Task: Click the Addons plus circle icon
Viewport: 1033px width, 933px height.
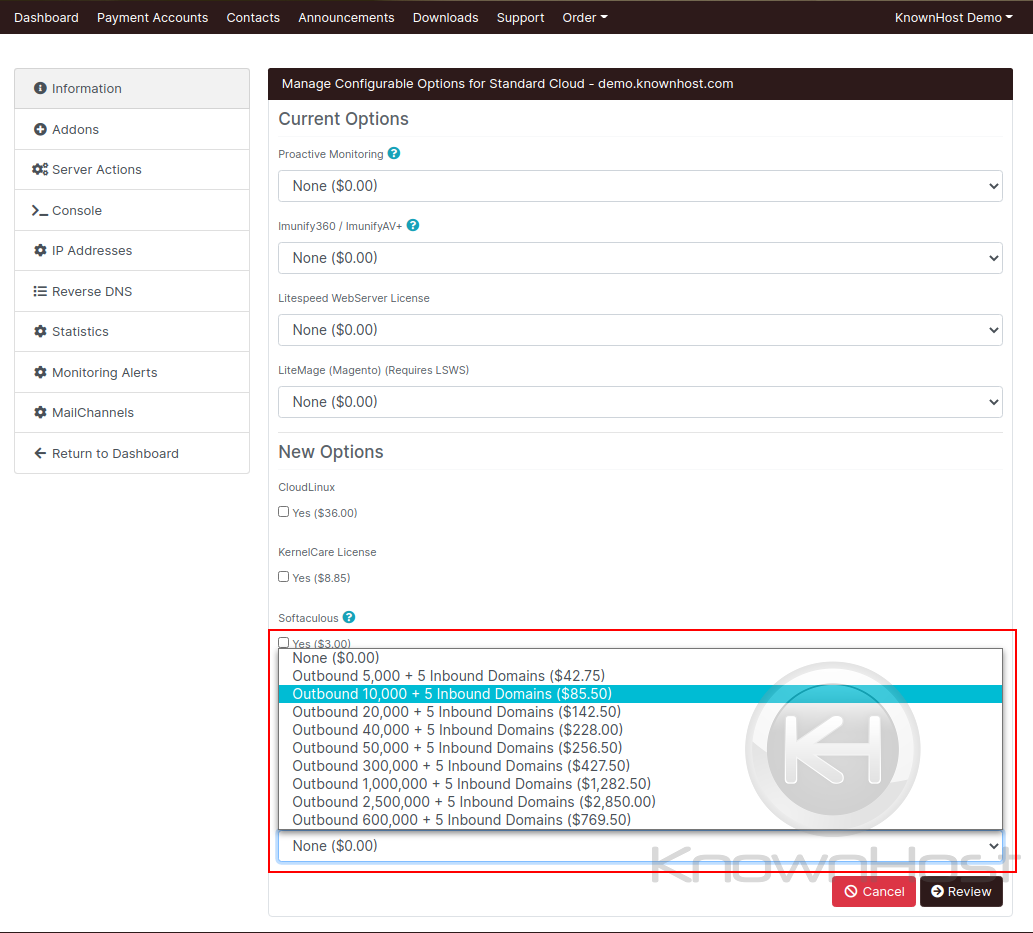Action: 40,129
